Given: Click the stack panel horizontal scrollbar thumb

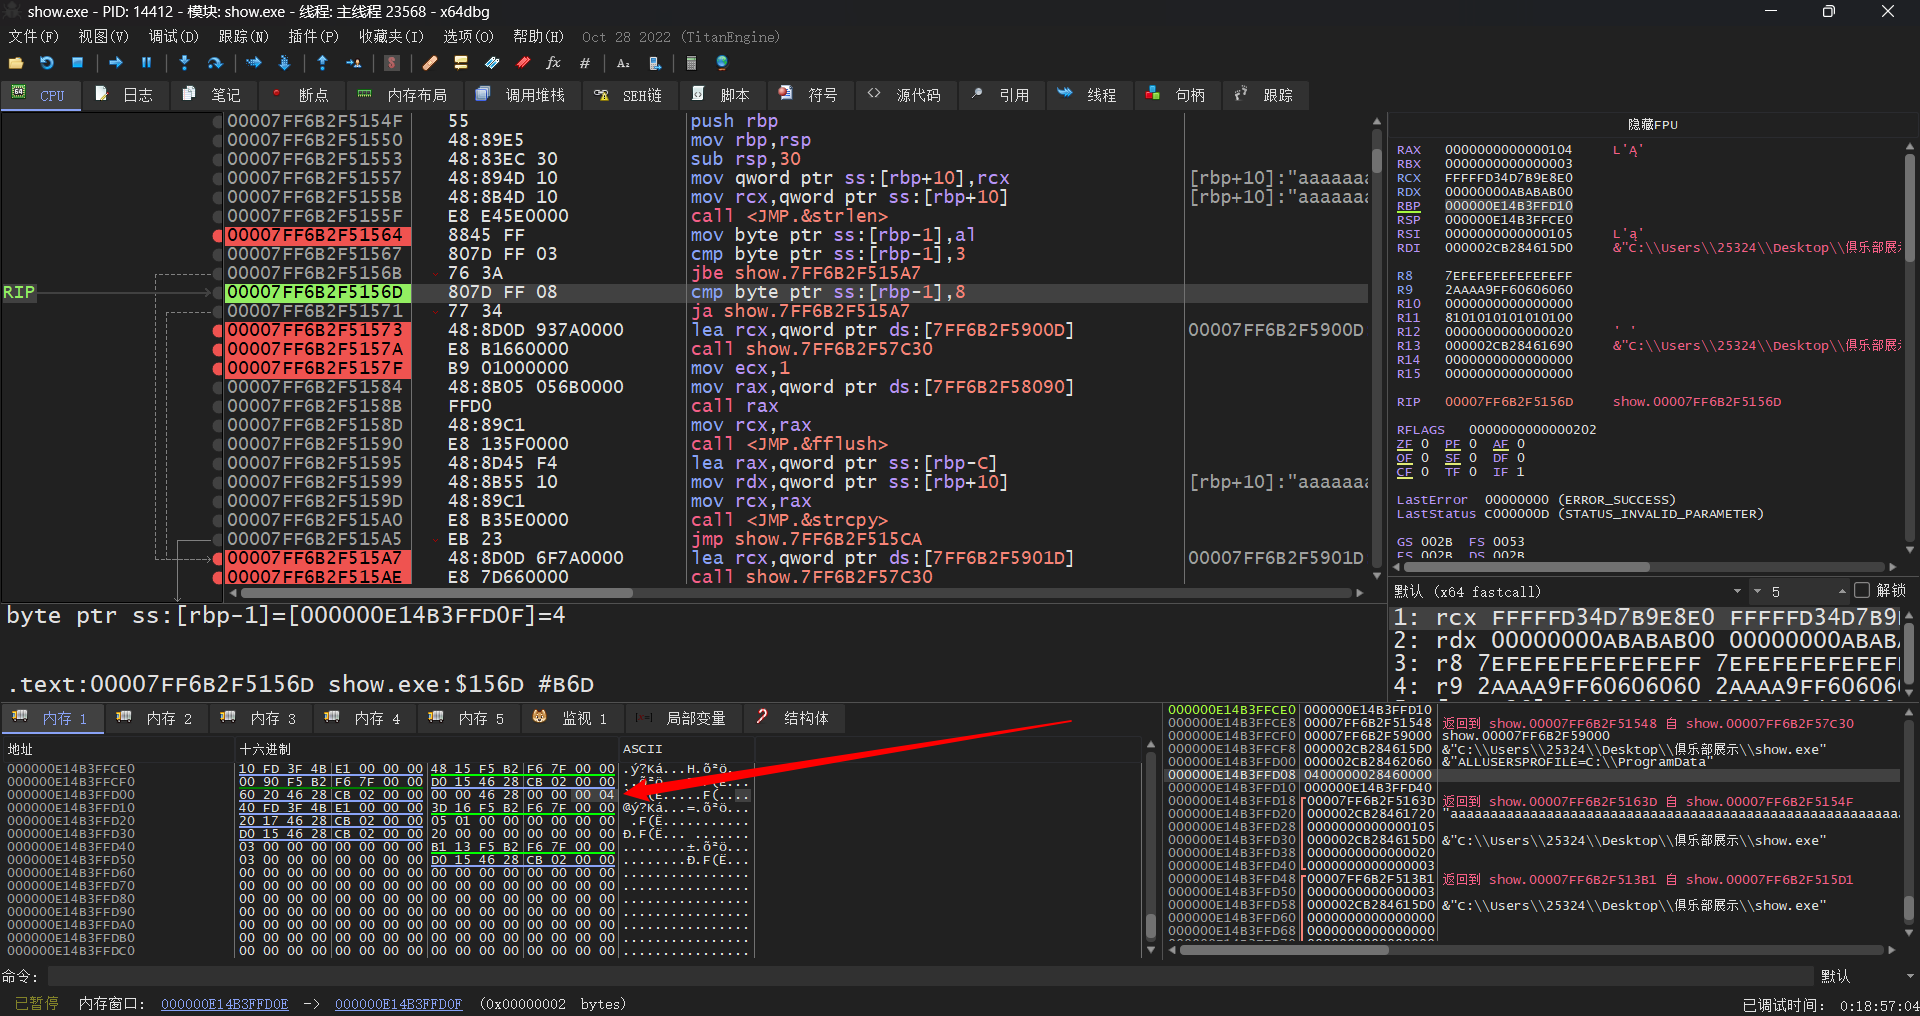Looking at the screenshot, I should click(x=1284, y=950).
